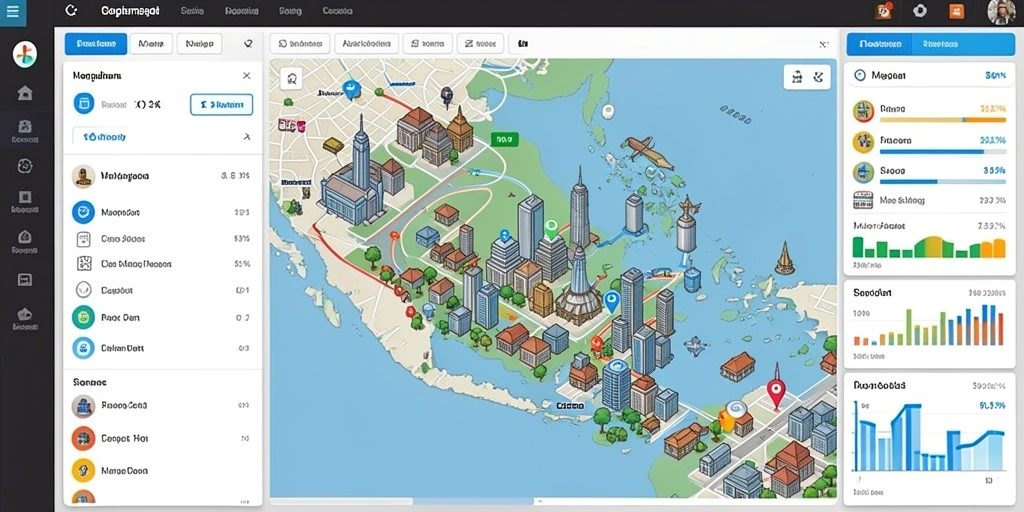Click the small dark icon after the map toolbar buttons
This screenshot has height=512, width=1024.
(x=522, y=44)
